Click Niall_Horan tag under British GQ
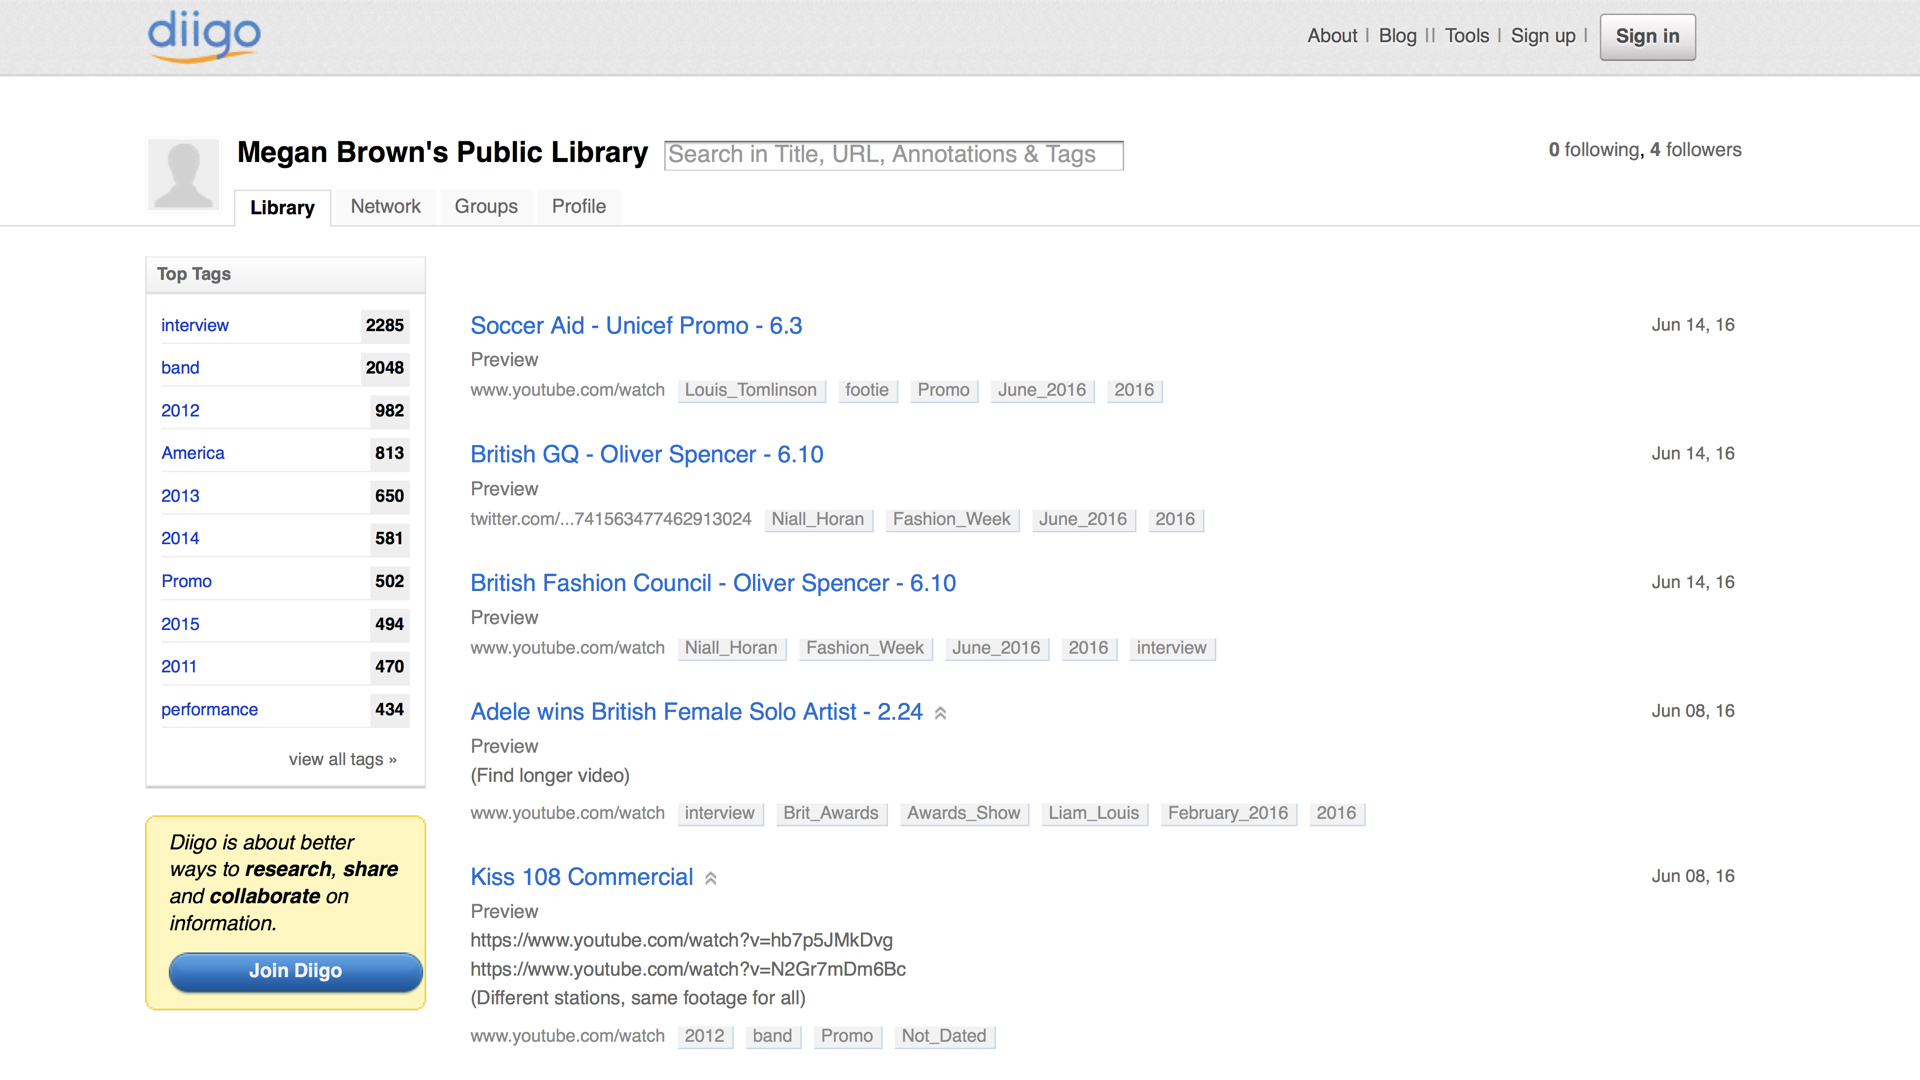Image resolution: width=1920 pixels, height=1080 pixels. click(818, 519)
